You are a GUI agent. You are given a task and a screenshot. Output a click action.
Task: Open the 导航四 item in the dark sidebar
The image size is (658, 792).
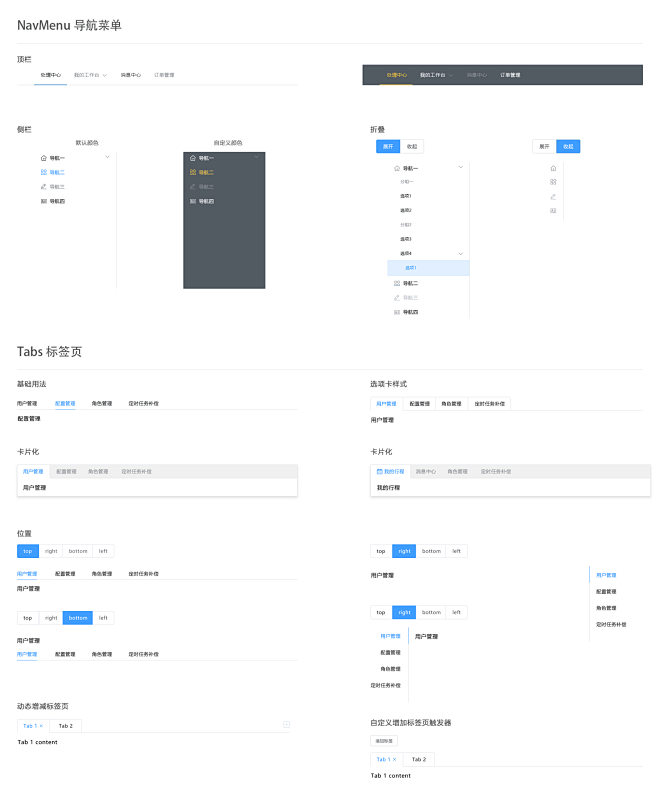[x=204, y=201]
